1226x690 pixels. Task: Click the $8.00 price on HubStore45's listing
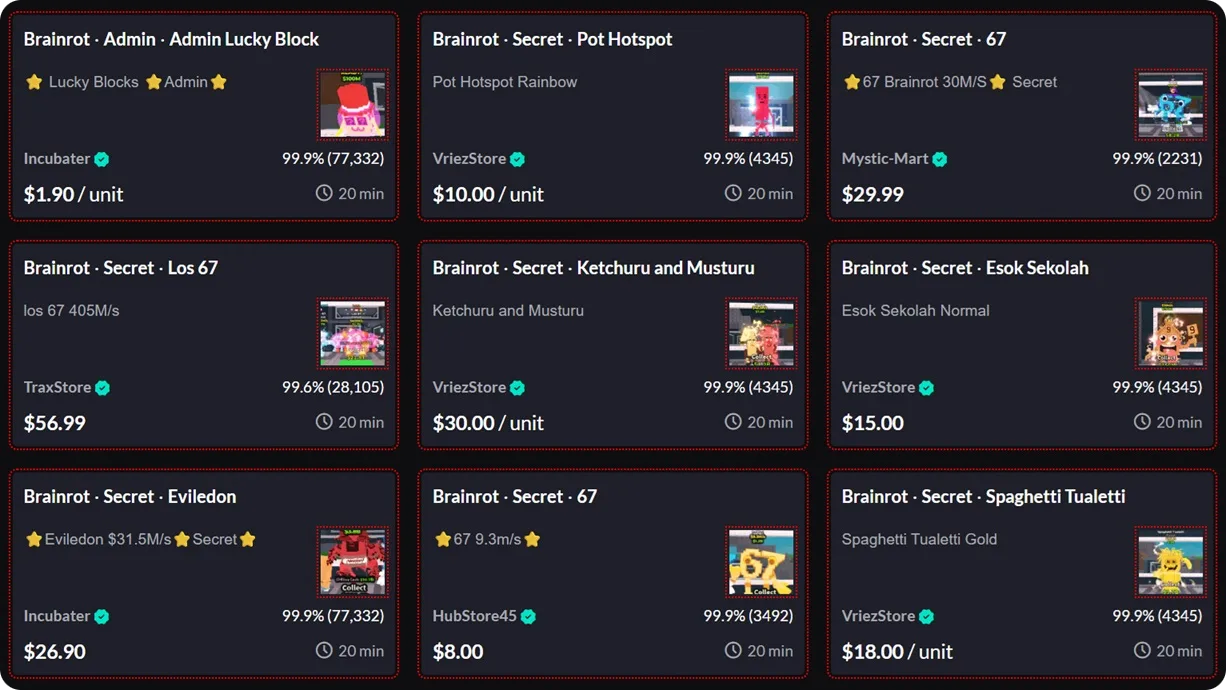click(x=457, y=651)
